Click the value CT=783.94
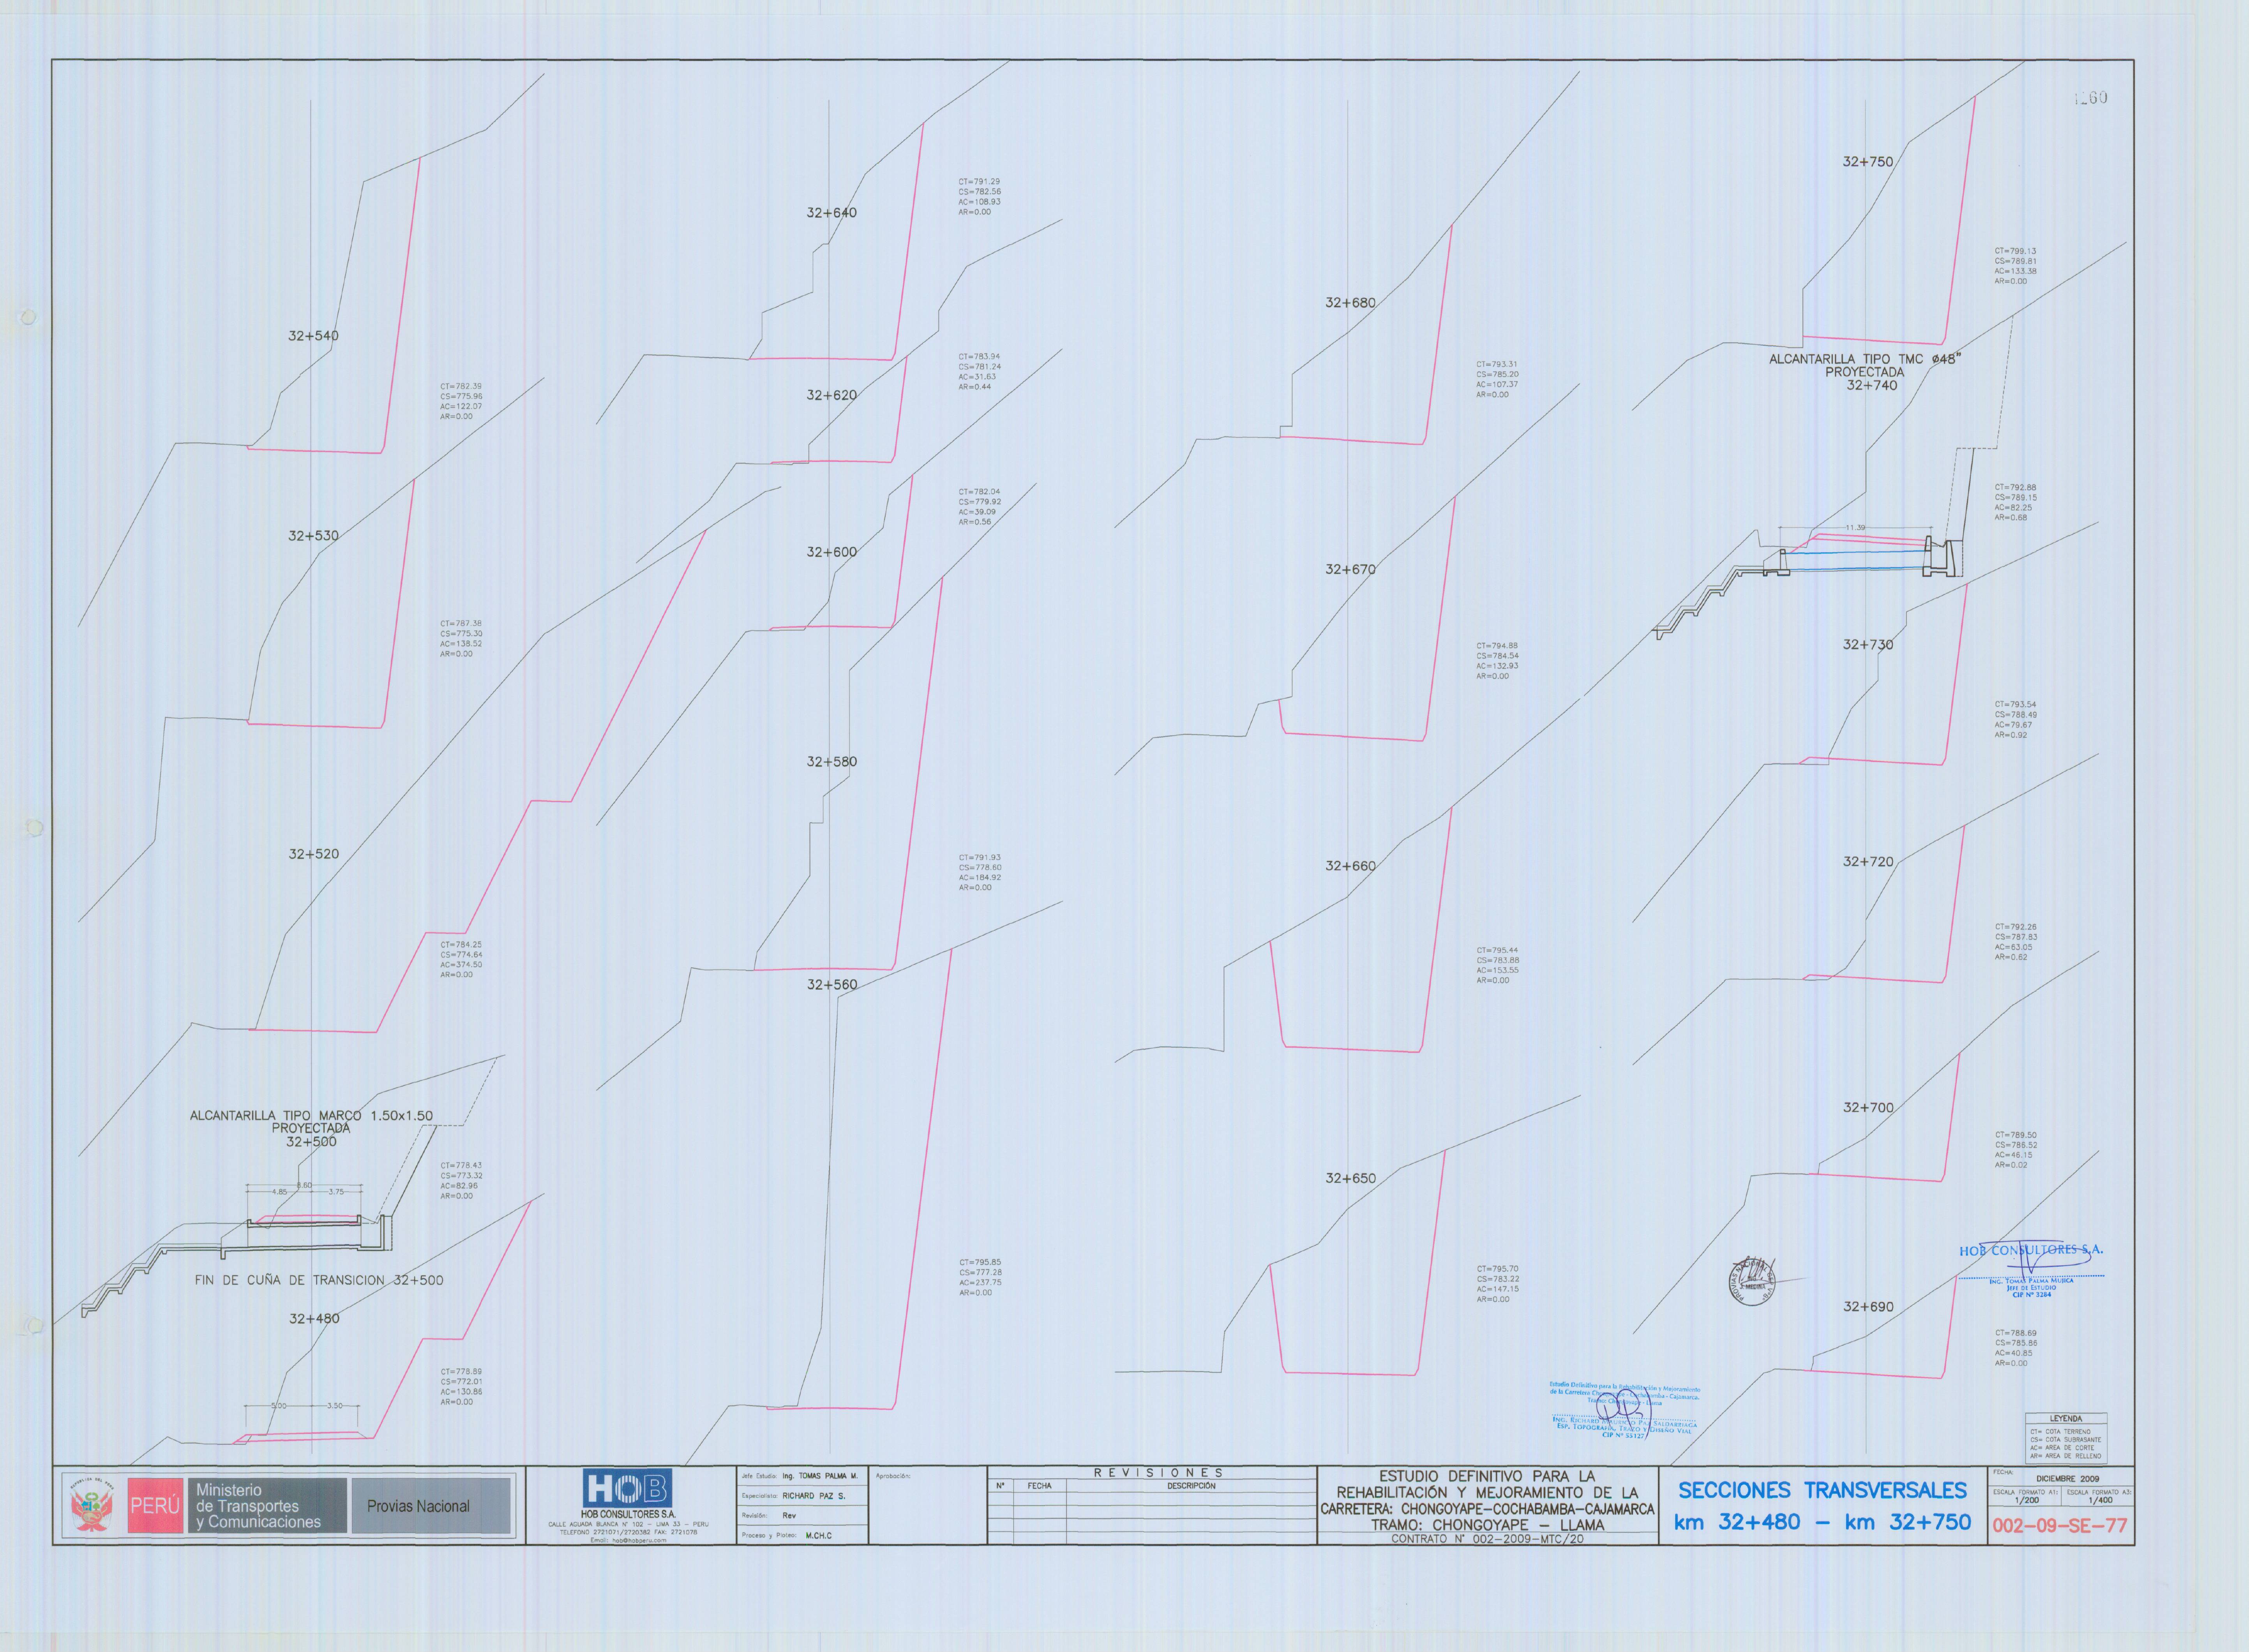 979,357
